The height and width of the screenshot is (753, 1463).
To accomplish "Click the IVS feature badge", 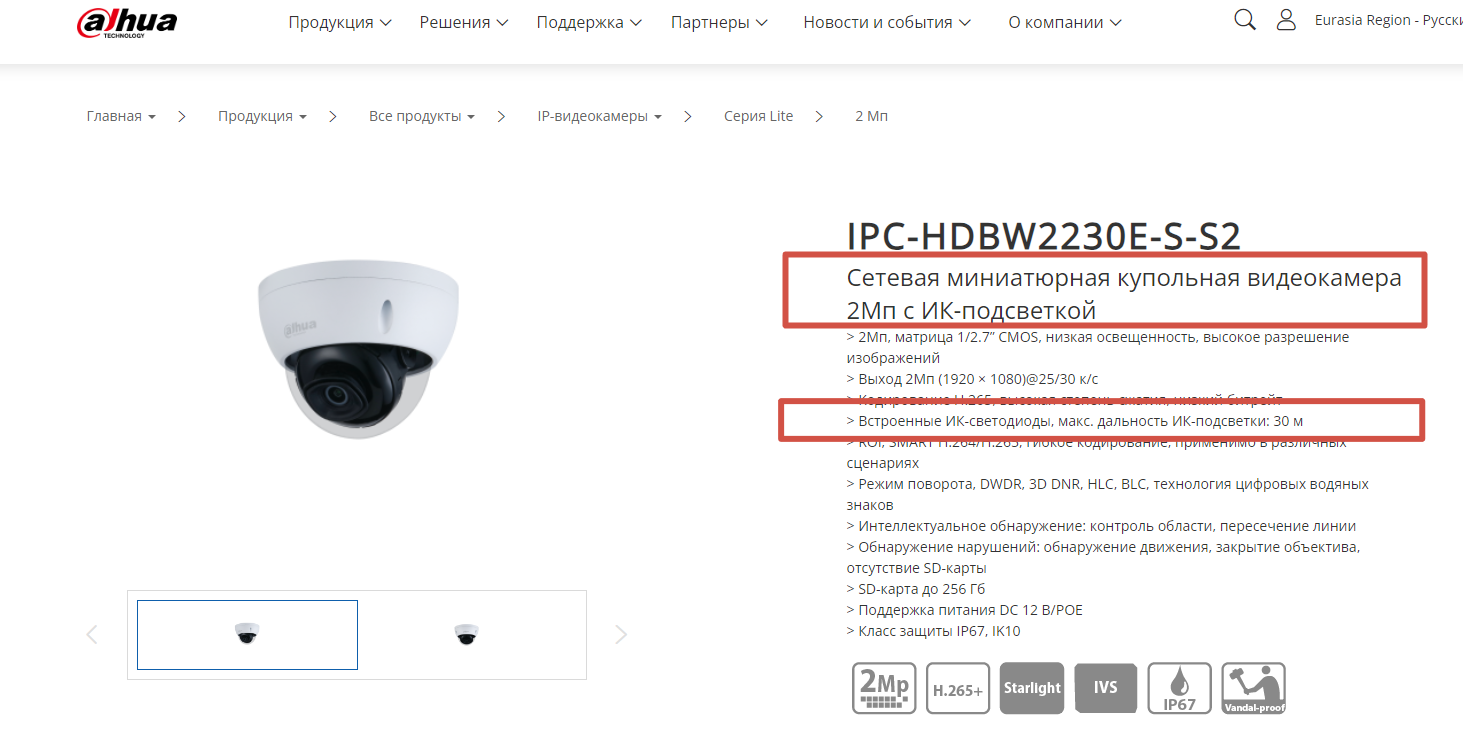I will (1106, 688).
